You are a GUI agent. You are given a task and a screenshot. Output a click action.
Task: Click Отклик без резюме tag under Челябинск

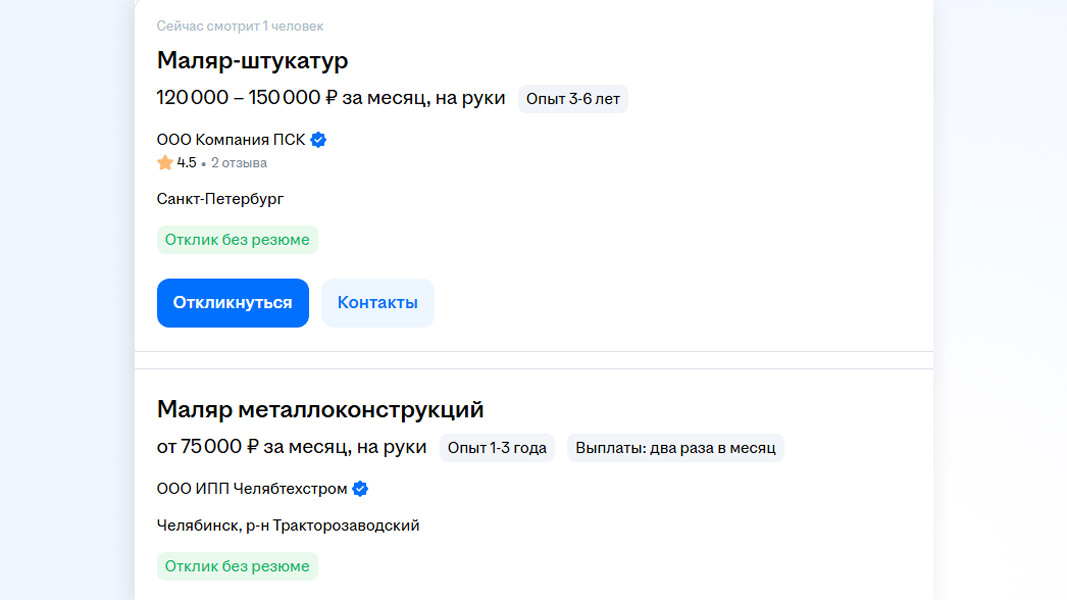[x=237, y=566]
